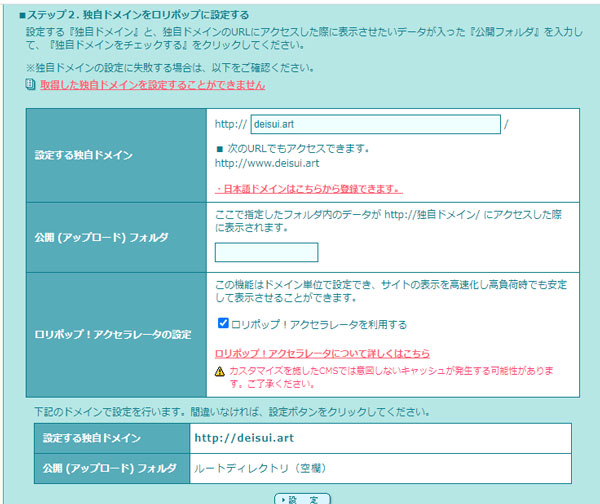Screen dimensions: 600x504
Task: Click the red CMS cache warning text
Action: coord(391,377)
